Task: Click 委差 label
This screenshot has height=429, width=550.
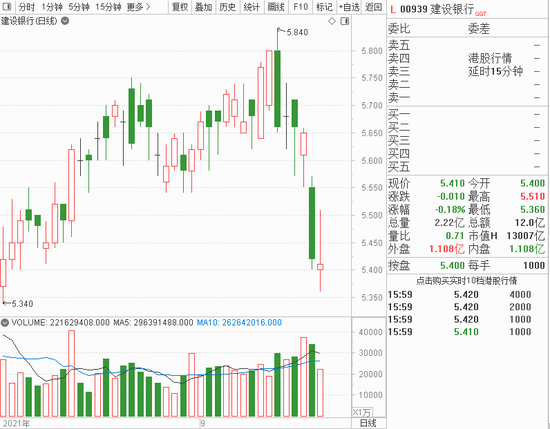Action: 479,29
